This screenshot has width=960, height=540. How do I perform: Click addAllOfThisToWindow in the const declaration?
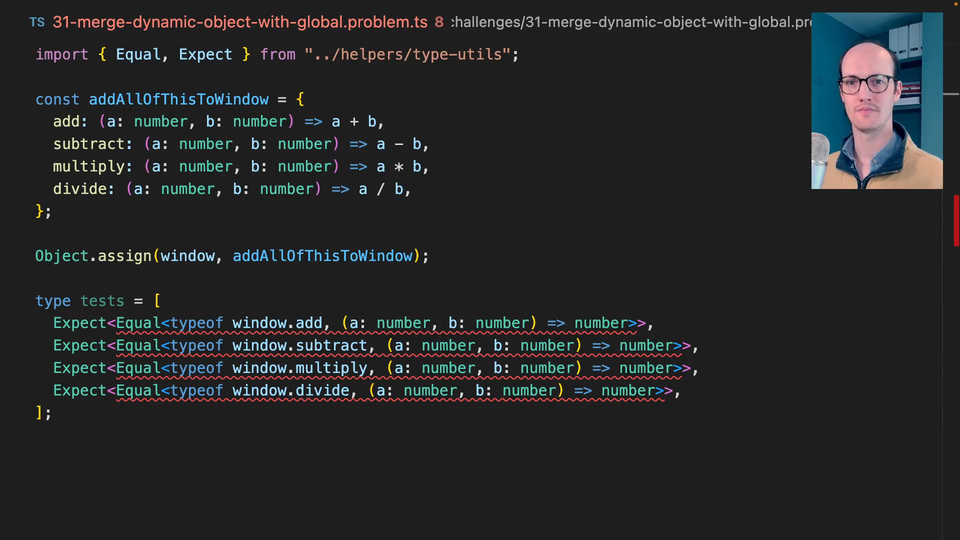tap(178, 99)
